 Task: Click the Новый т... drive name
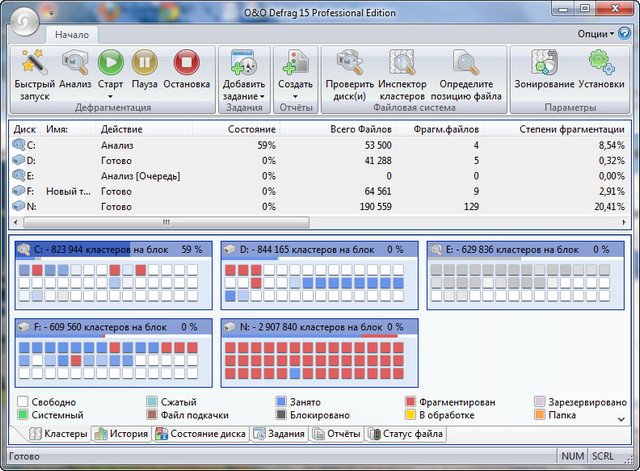68,191
